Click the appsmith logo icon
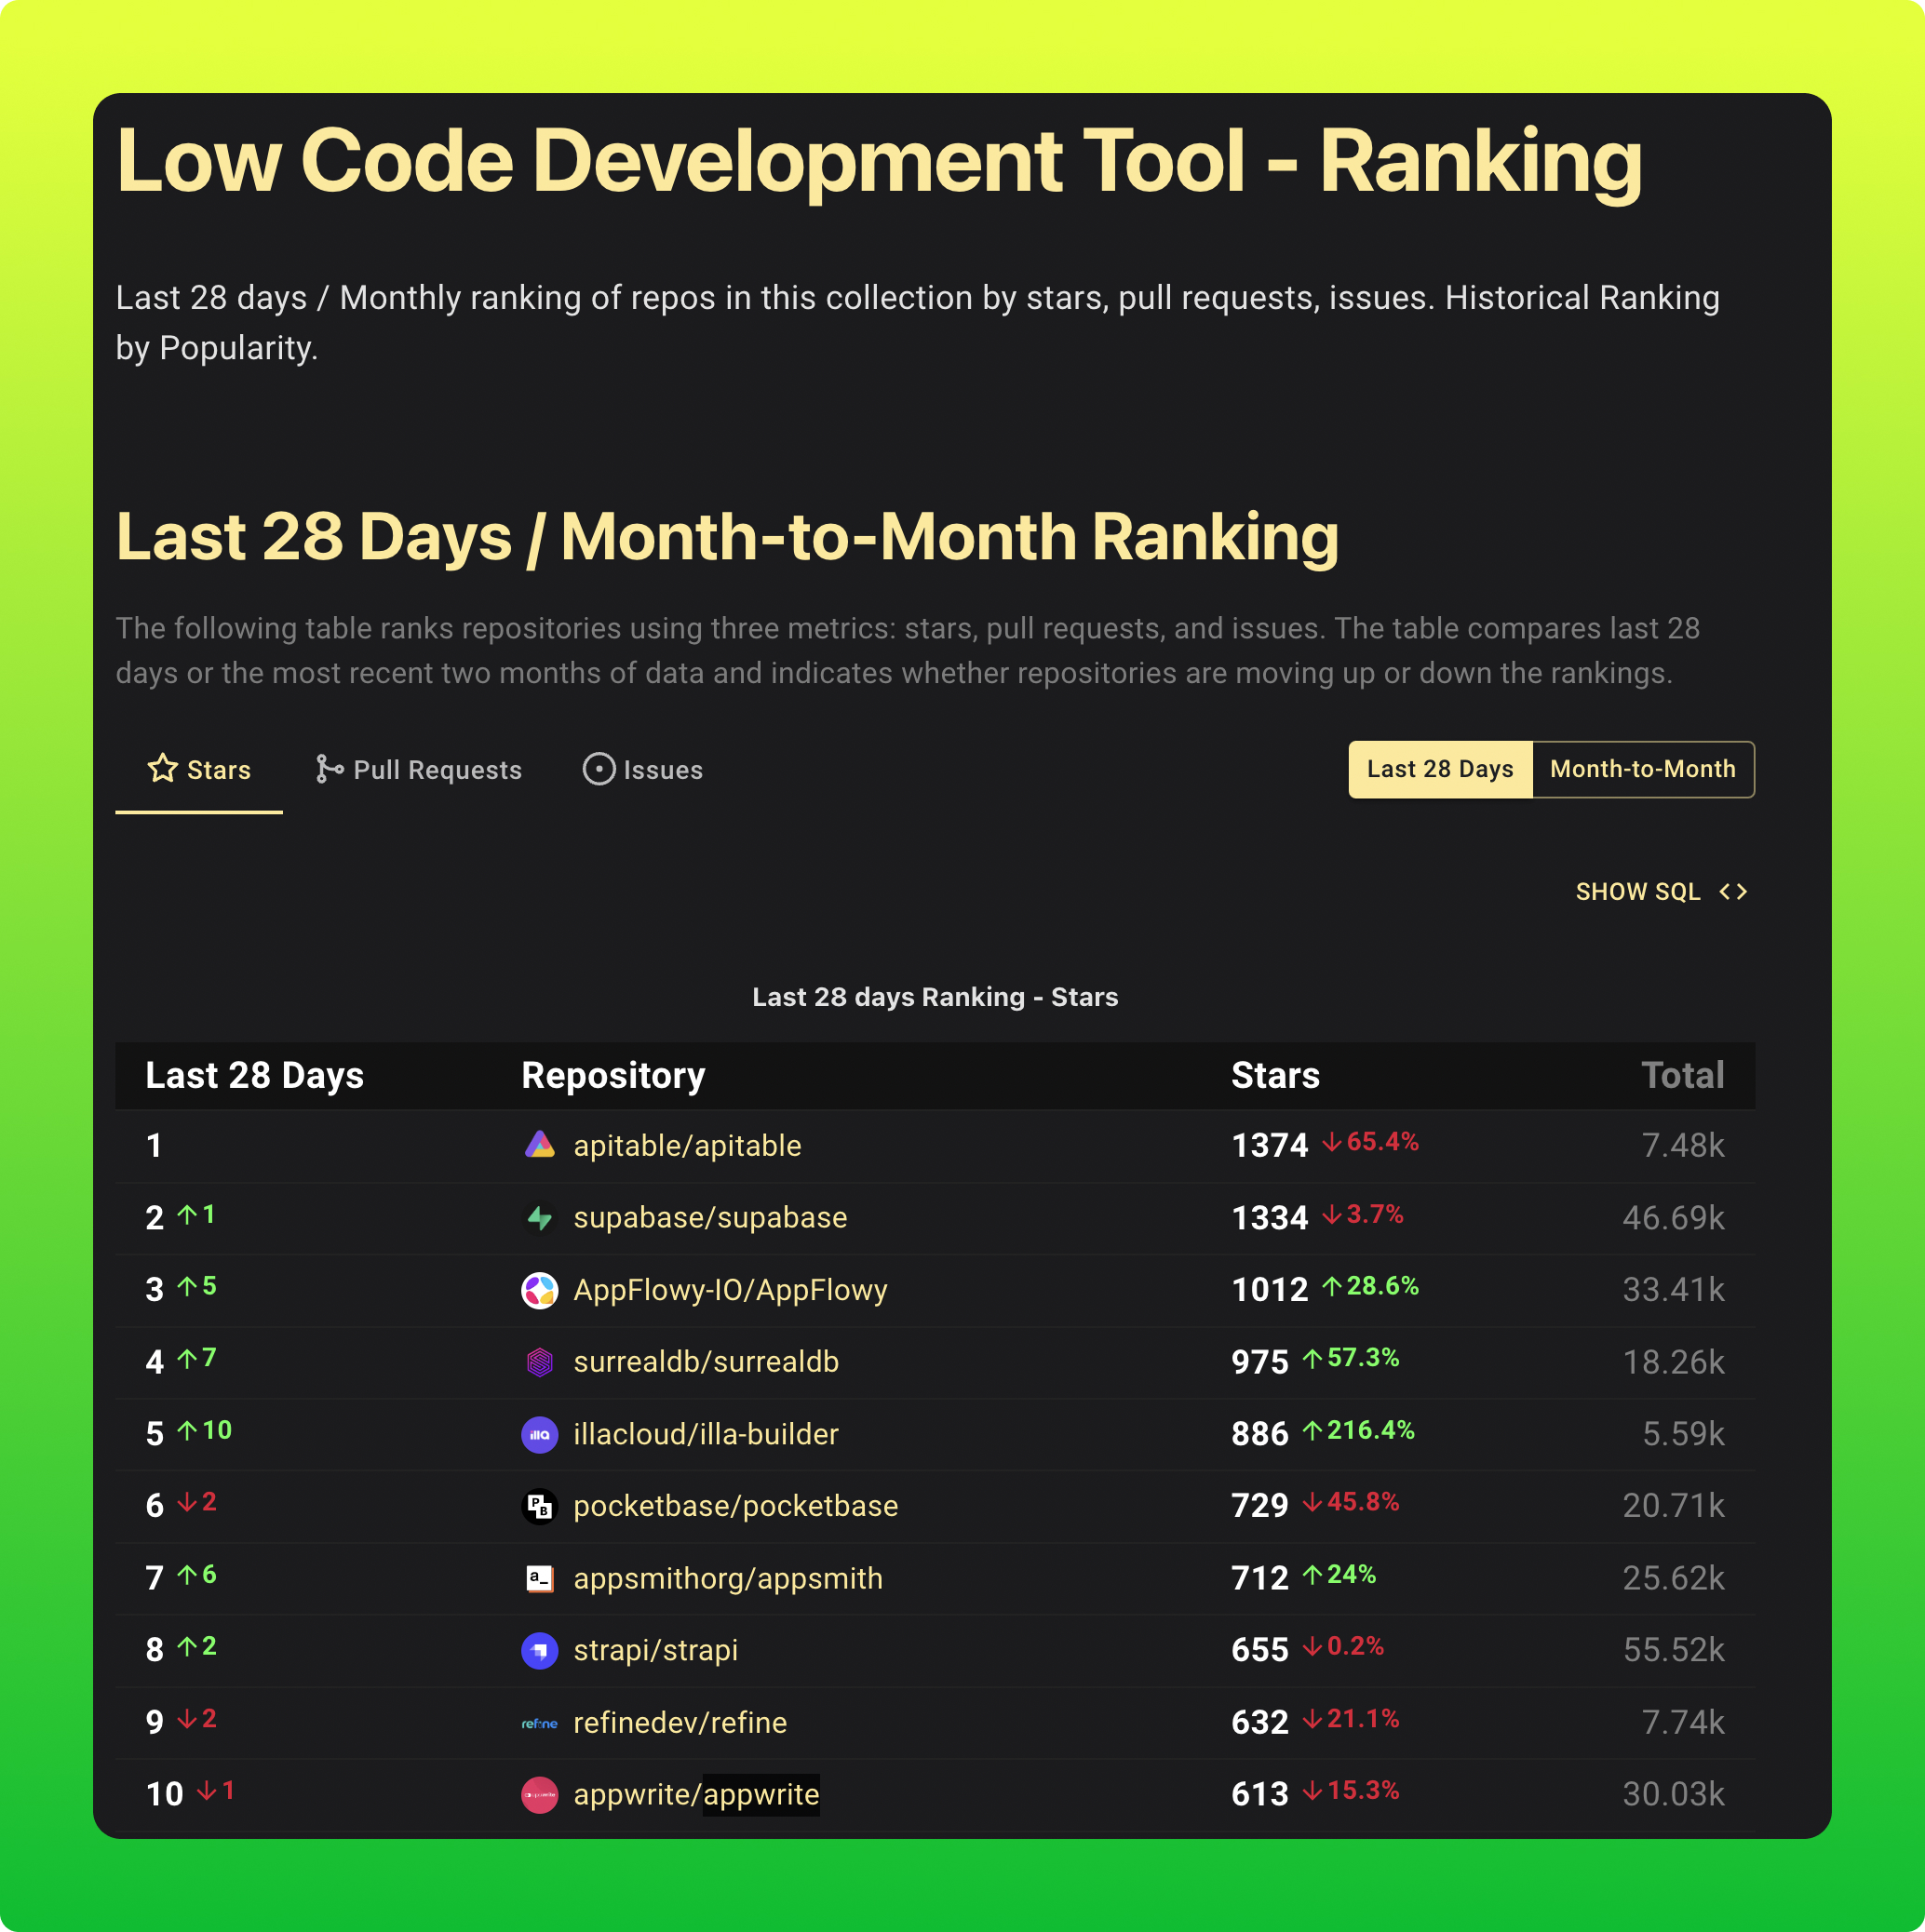The image size is (1925, 1932). tap(539, 1578)
